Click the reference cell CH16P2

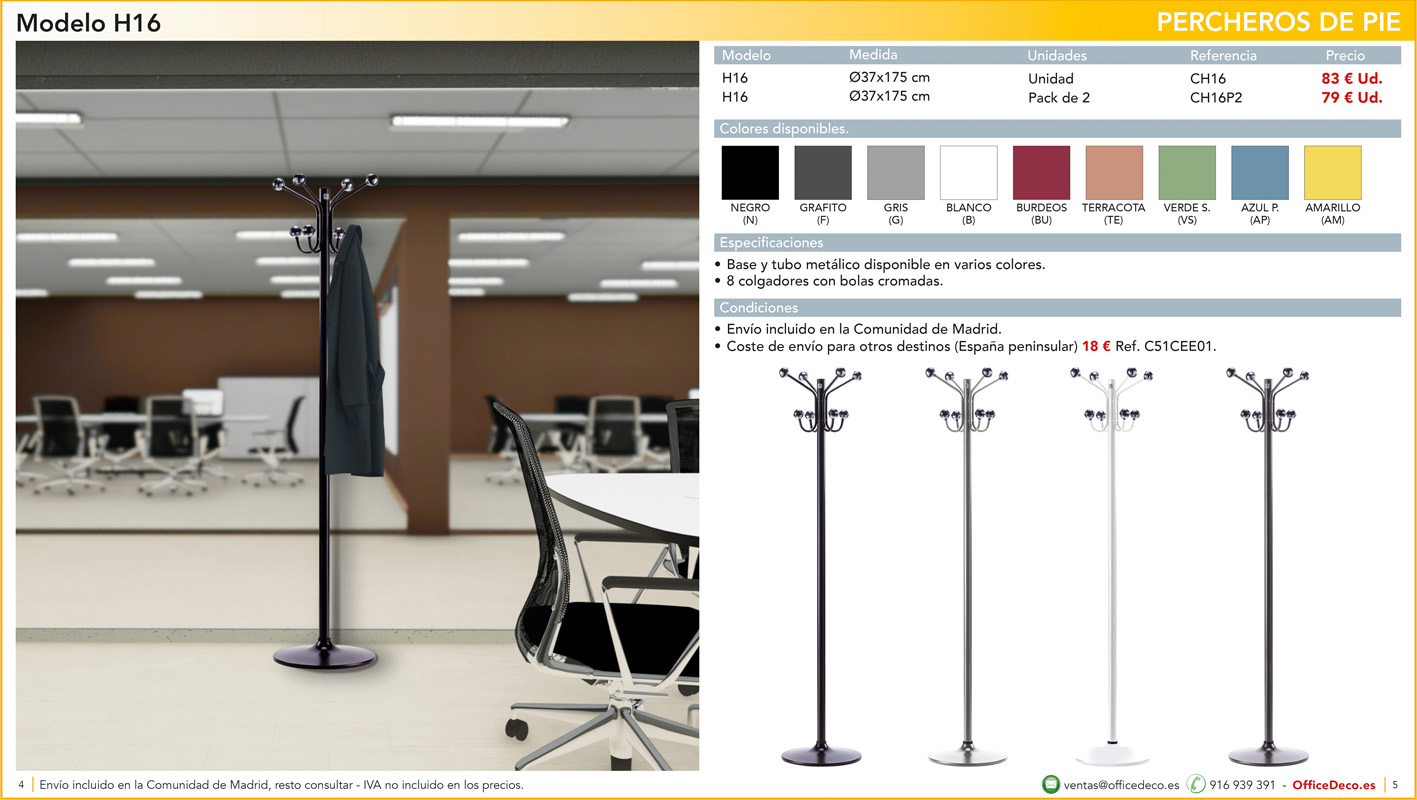click(1216, 97)
